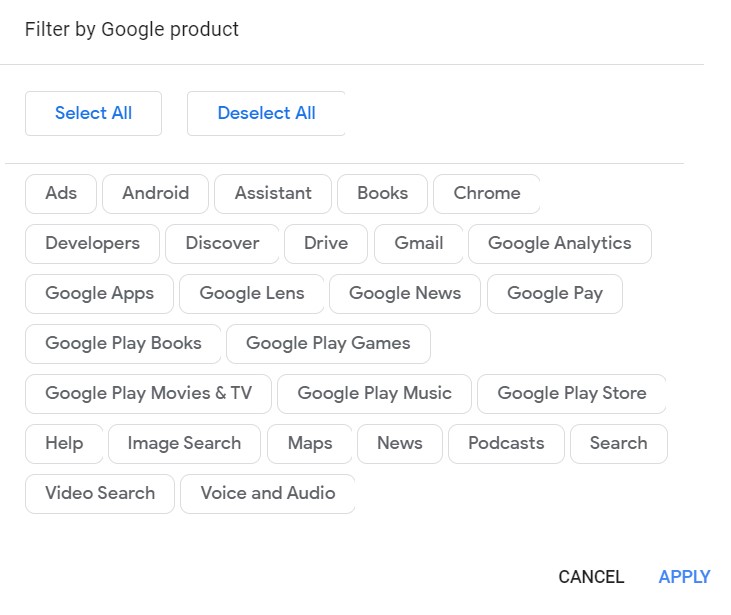Select the Gmail filter chip
The image size is (731, 615).
(419, 243)
